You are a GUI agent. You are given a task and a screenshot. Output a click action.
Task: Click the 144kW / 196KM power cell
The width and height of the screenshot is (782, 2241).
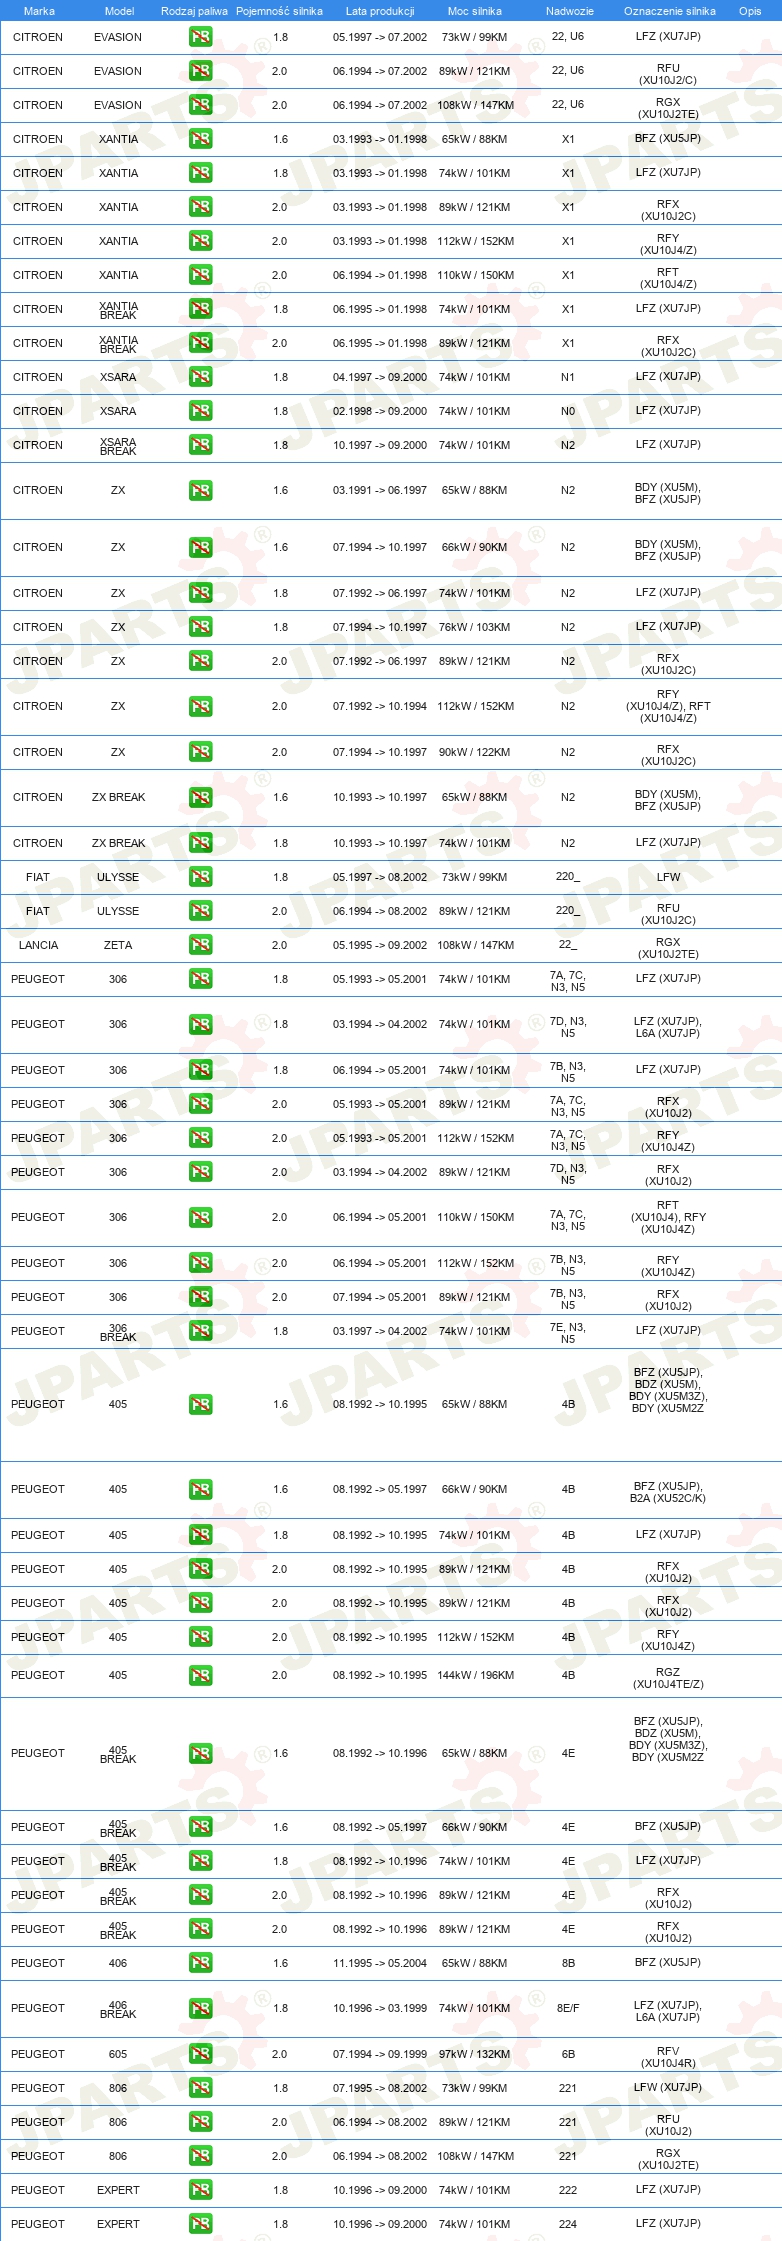click(x=476, y=1676)
